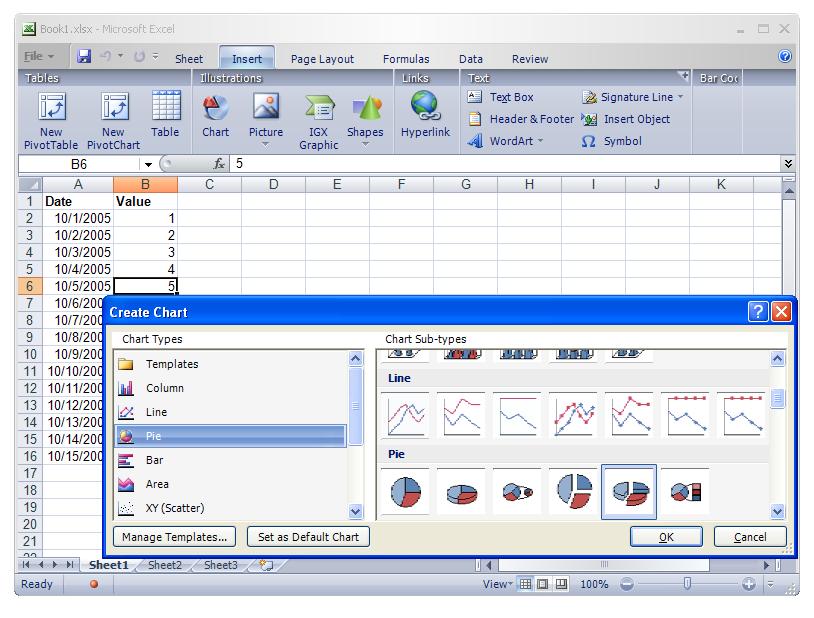The image size is (814, 618).
Task: Undo the last action
Action: tap(106, 56)
